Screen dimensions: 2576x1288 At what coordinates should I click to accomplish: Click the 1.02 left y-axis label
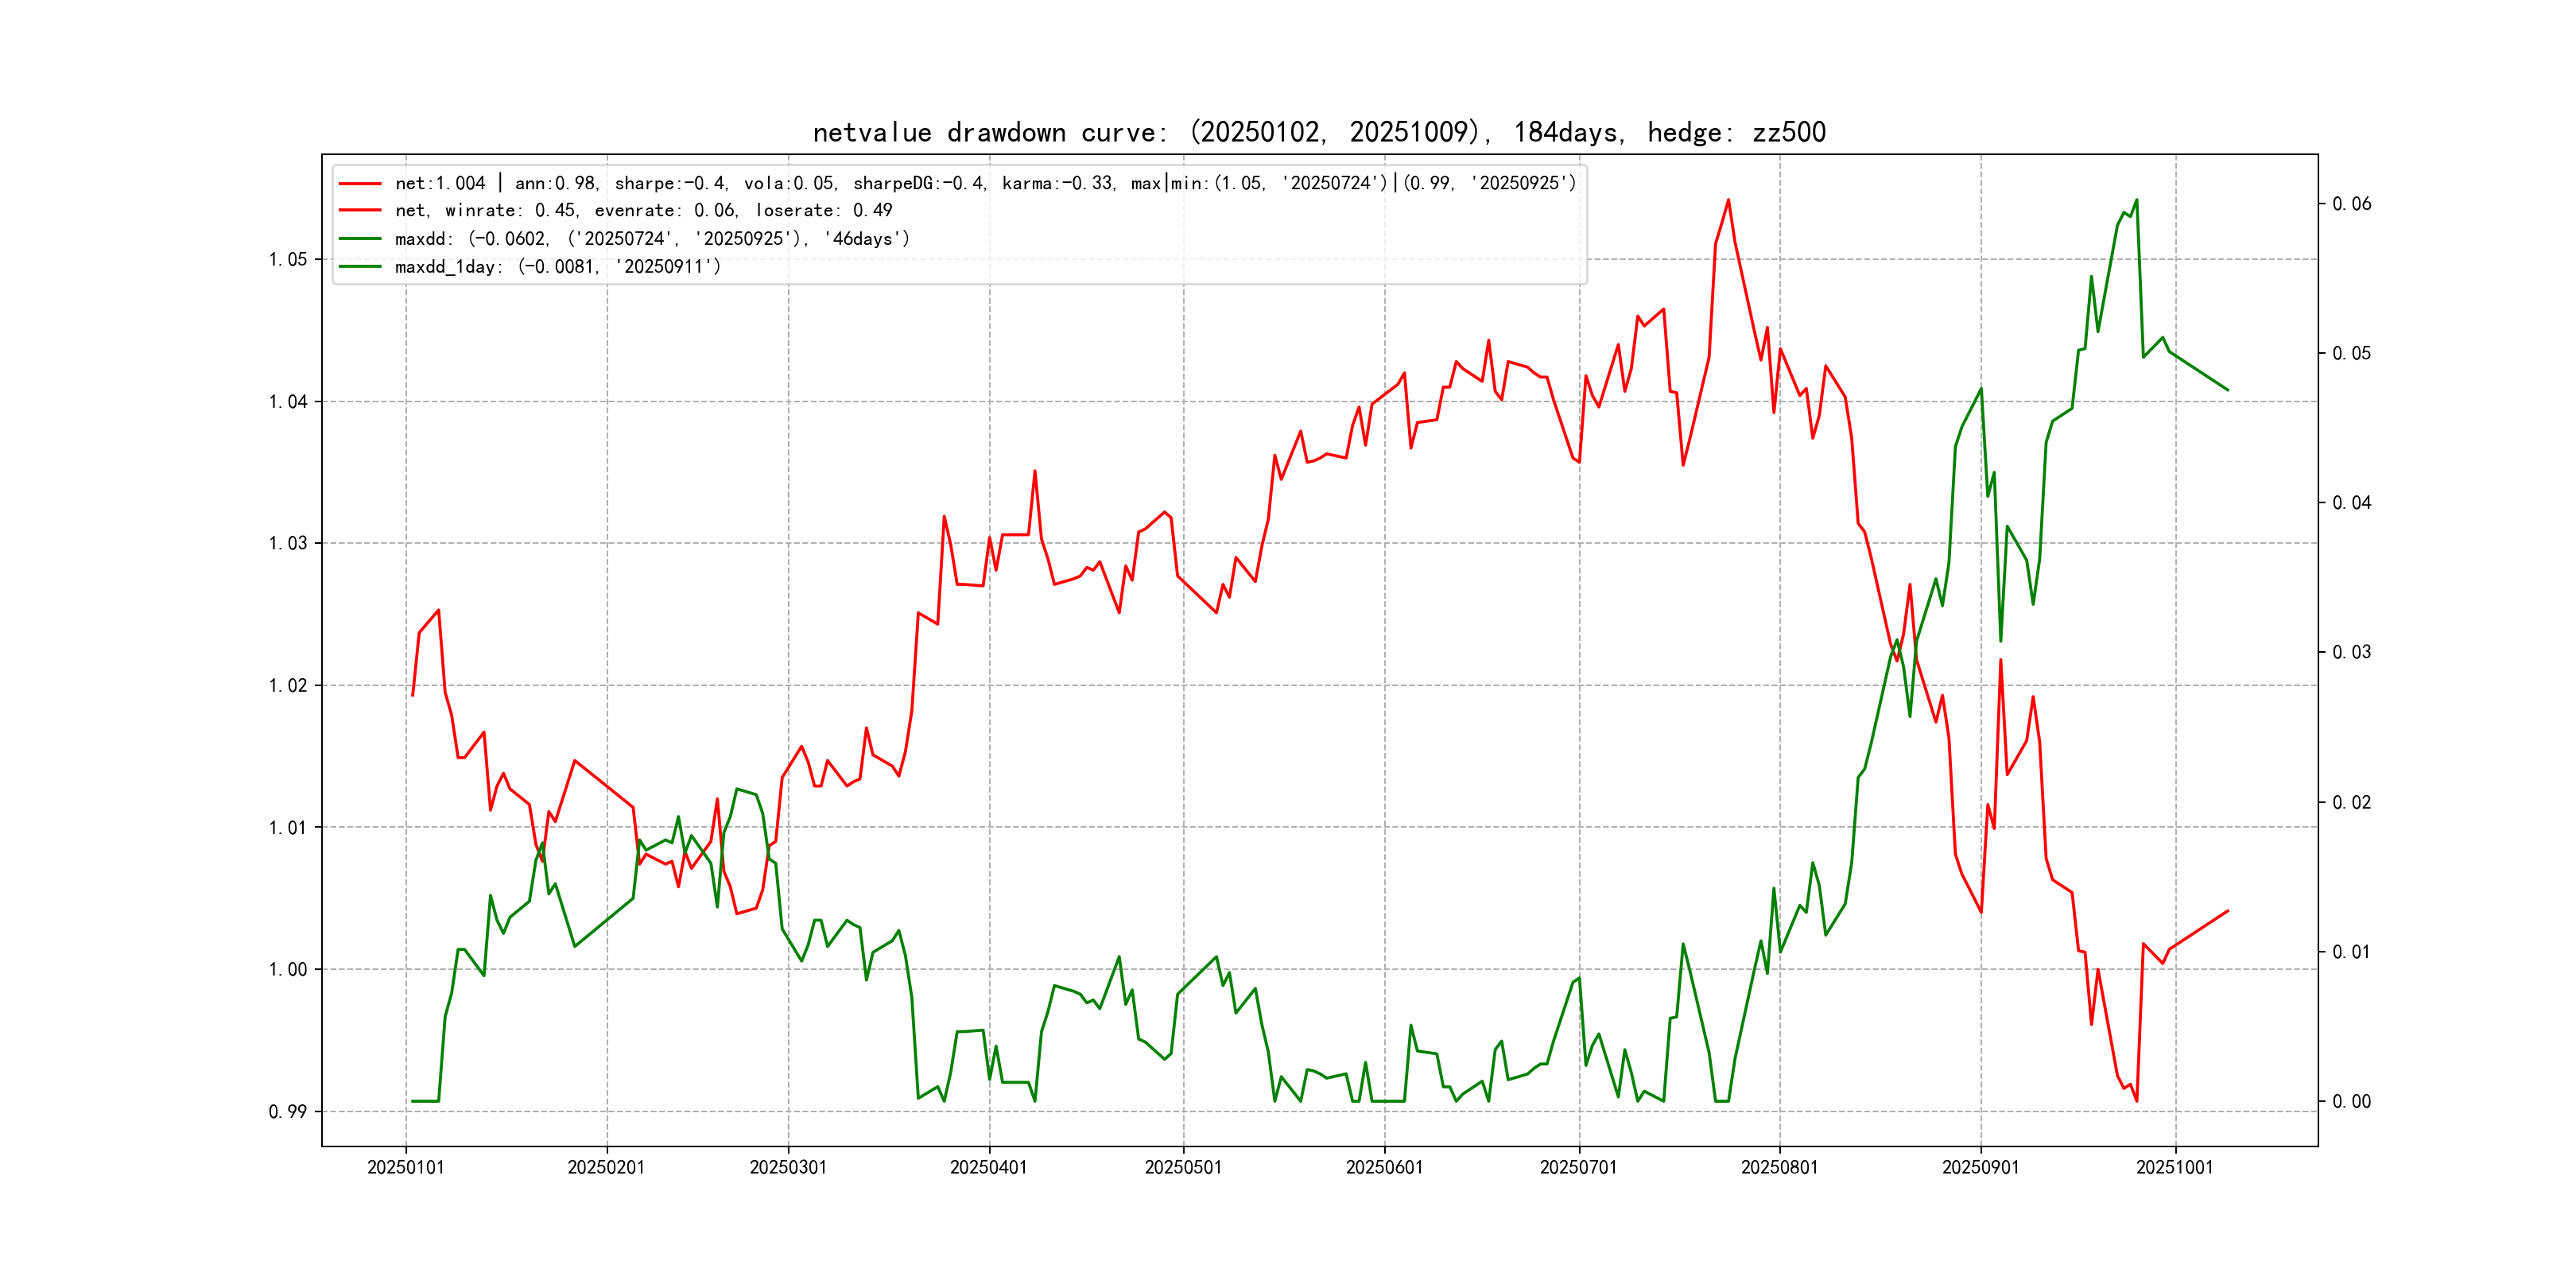(x=287, y=686)
